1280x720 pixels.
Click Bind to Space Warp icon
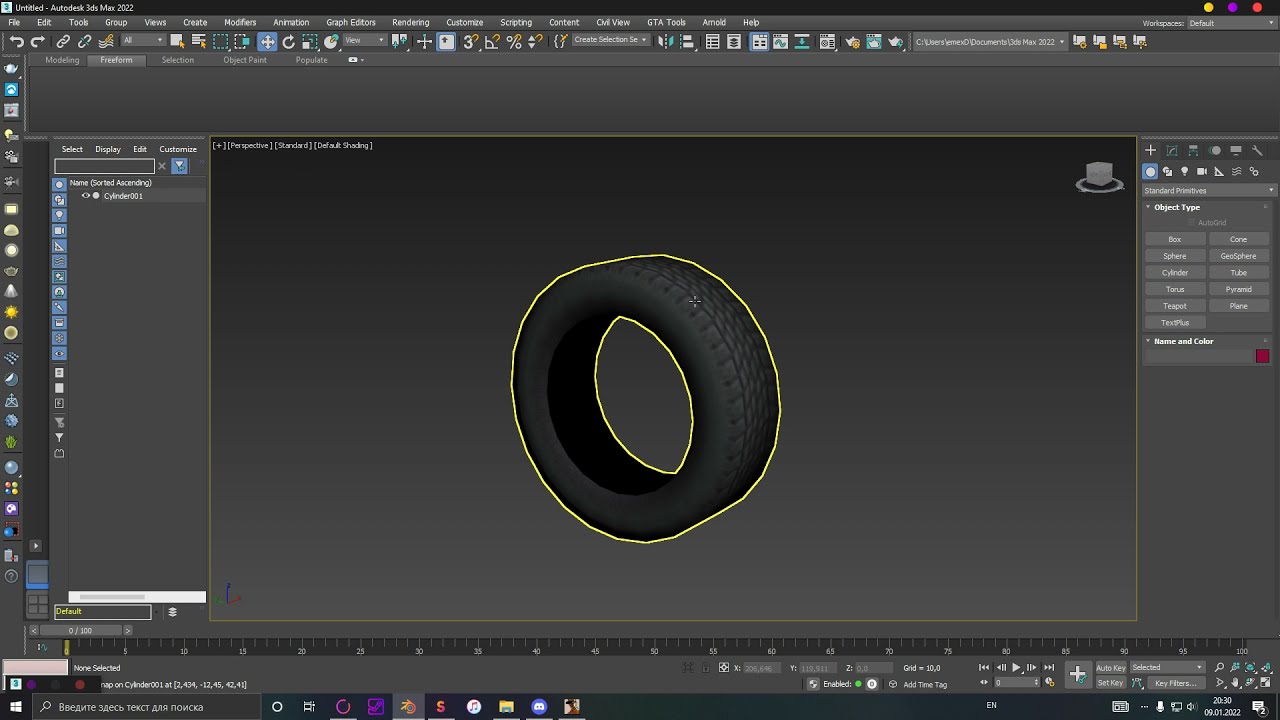coord(106,41)
